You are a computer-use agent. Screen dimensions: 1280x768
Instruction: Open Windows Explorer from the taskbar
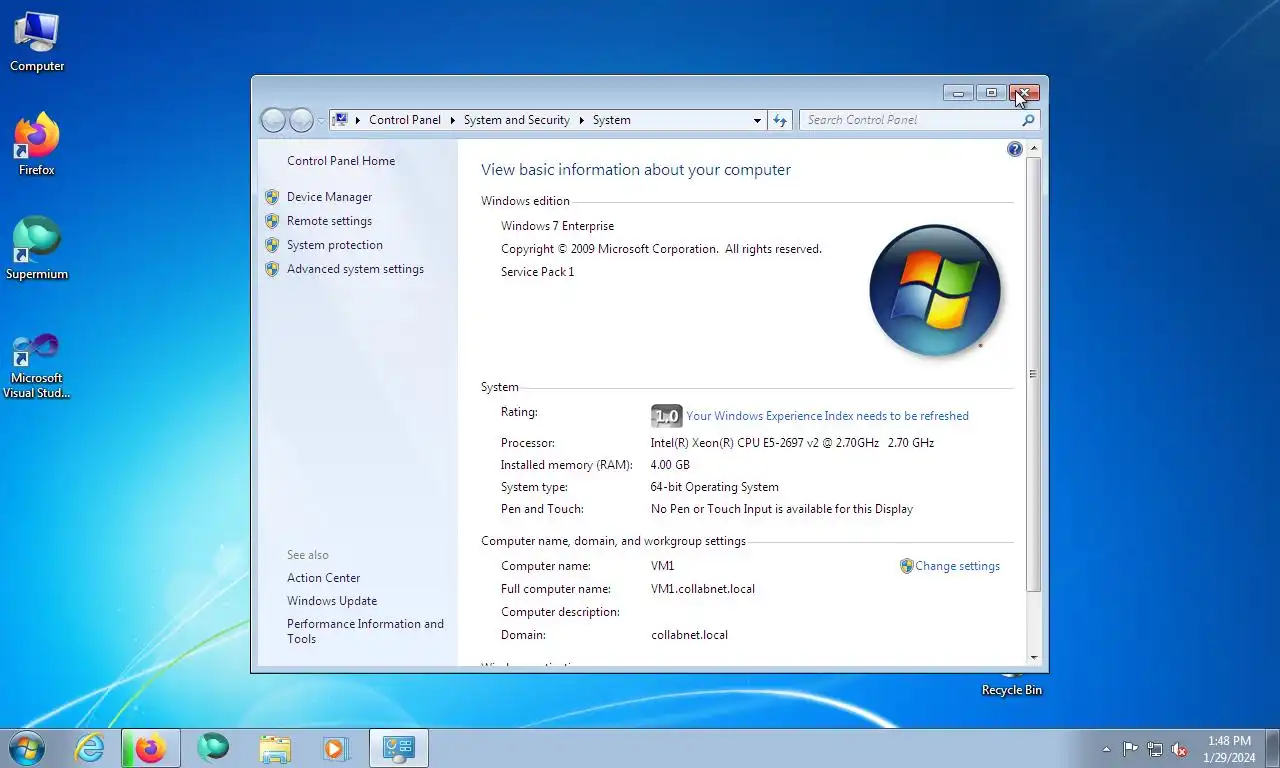point(275,748)
